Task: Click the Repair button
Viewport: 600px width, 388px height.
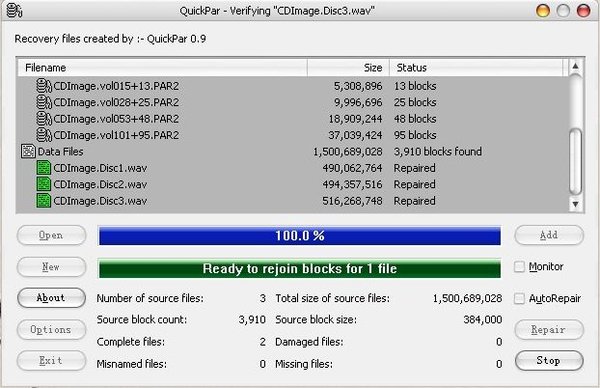Action: [x=549, y=329]
